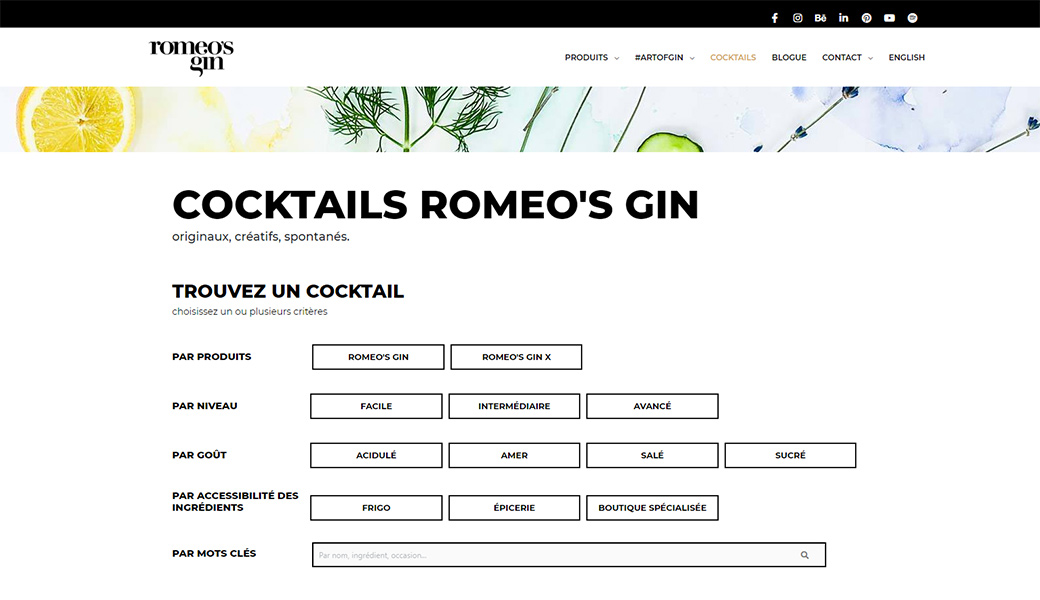This screenshot has width=1040, height=600.
Task: Open the Spotify social icon
Action: click(913, 18)
